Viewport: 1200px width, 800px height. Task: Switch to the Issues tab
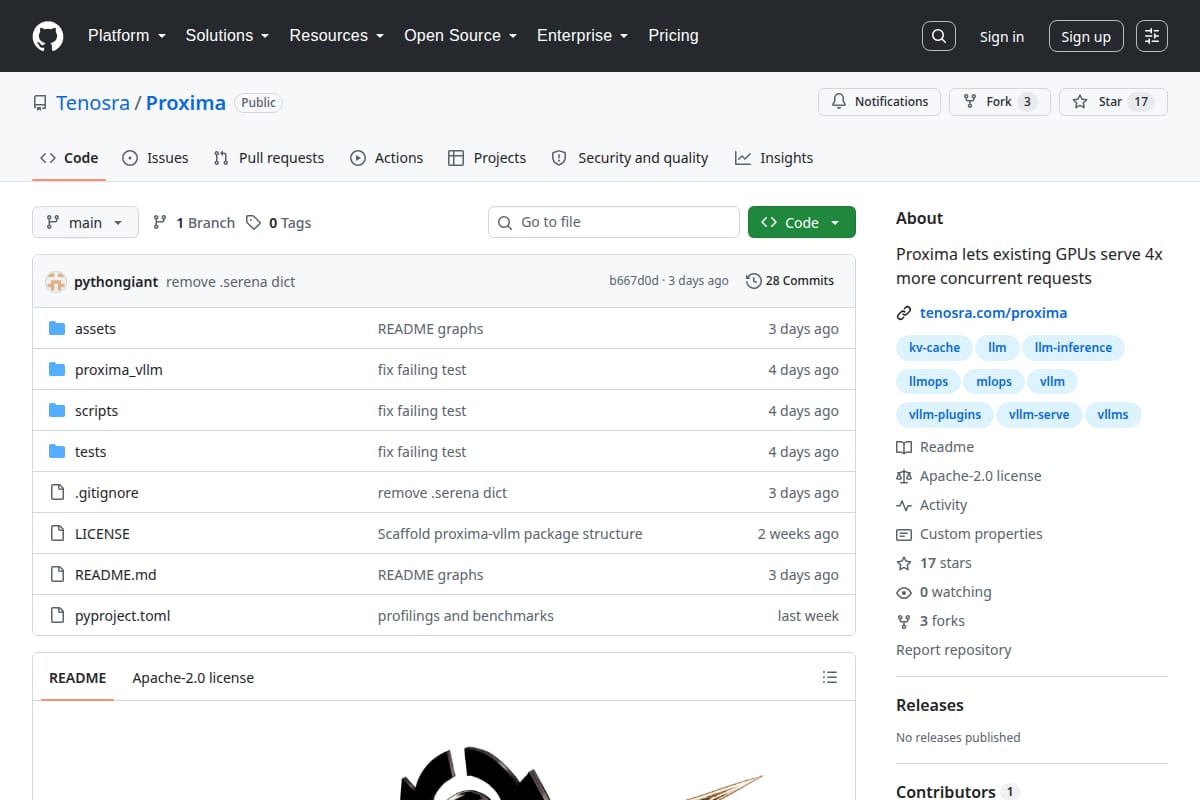tap(155, 158)
